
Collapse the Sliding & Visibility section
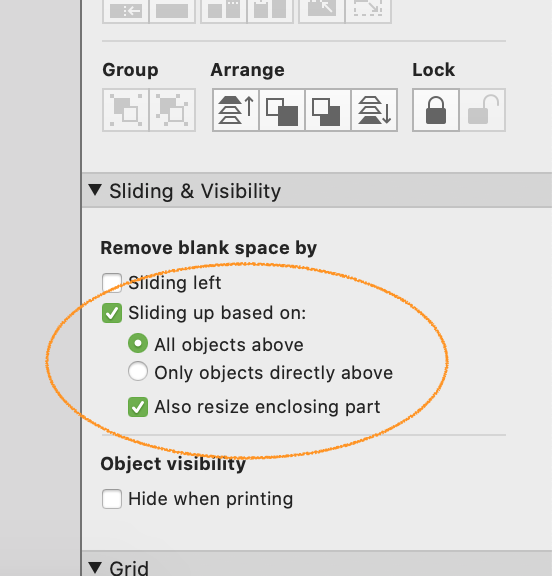click(95, 190)
